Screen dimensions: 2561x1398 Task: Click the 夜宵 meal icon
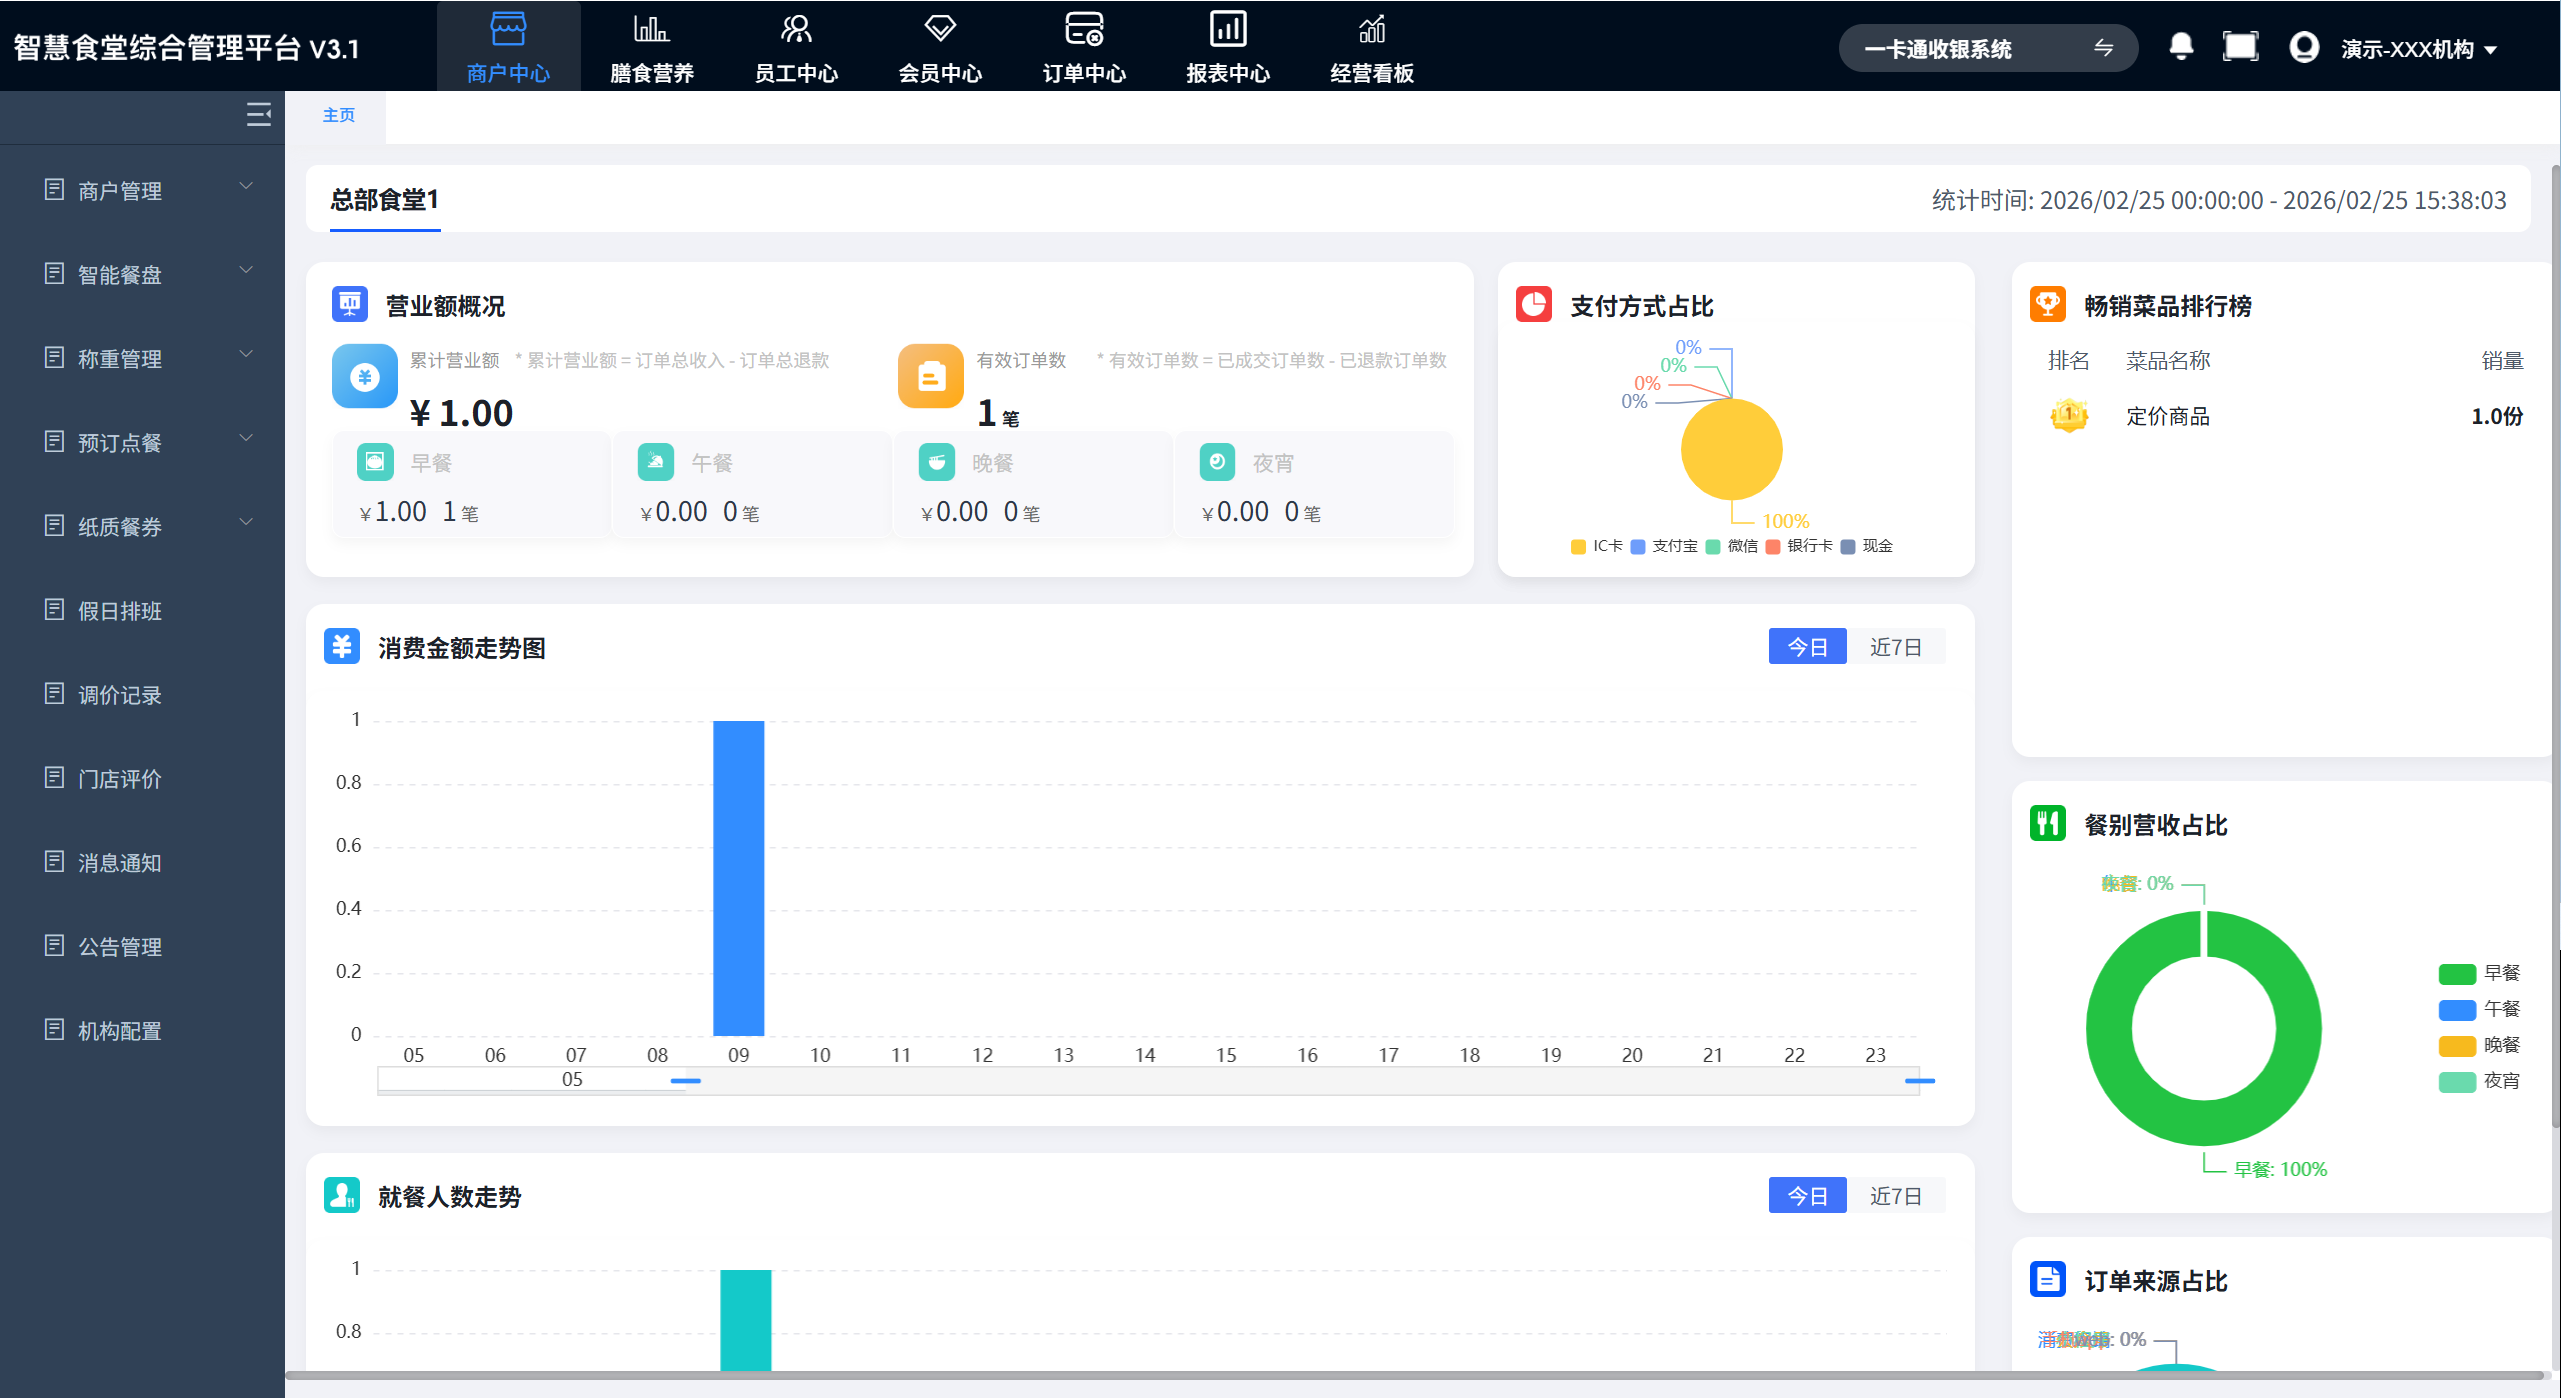(x=1217, y=462)
